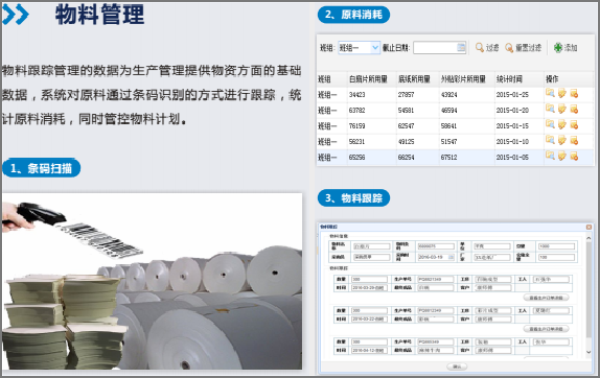The height and width of the screenshot is (378, 600).
Task: Click first 查看生产订单 button in tracking dialog
Action: coord(546,298)
